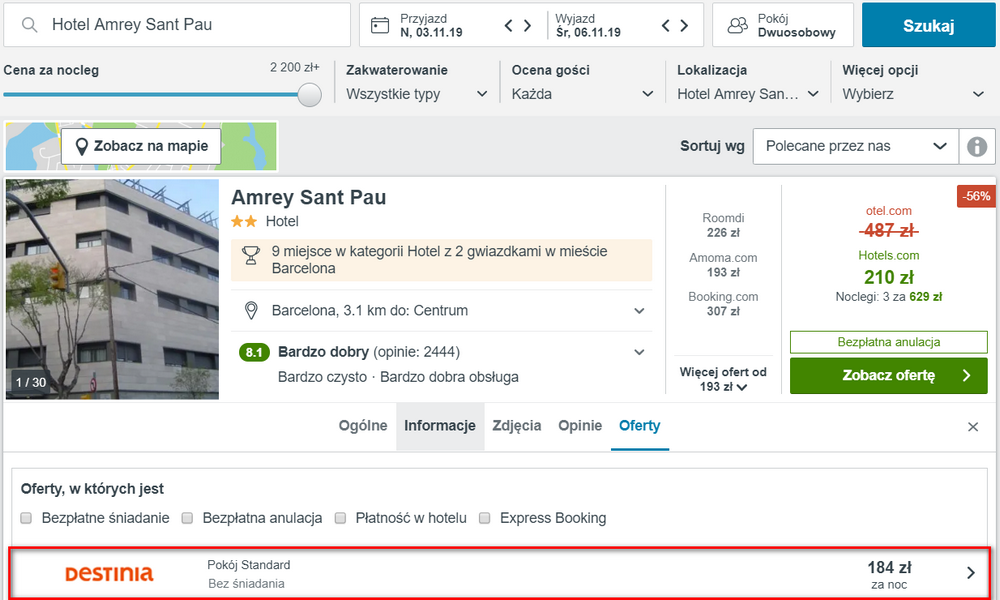Click the guests icon in room selector
This screenshot has width=1000, height=600.
738,26
